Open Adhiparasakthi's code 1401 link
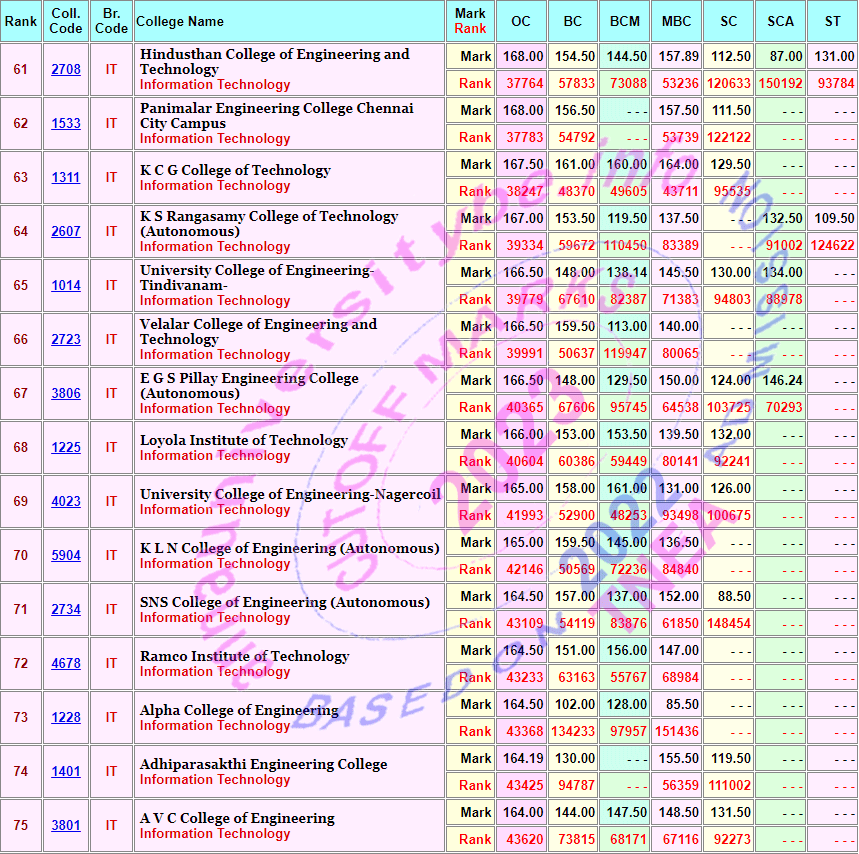 click(x=66, y=772)
